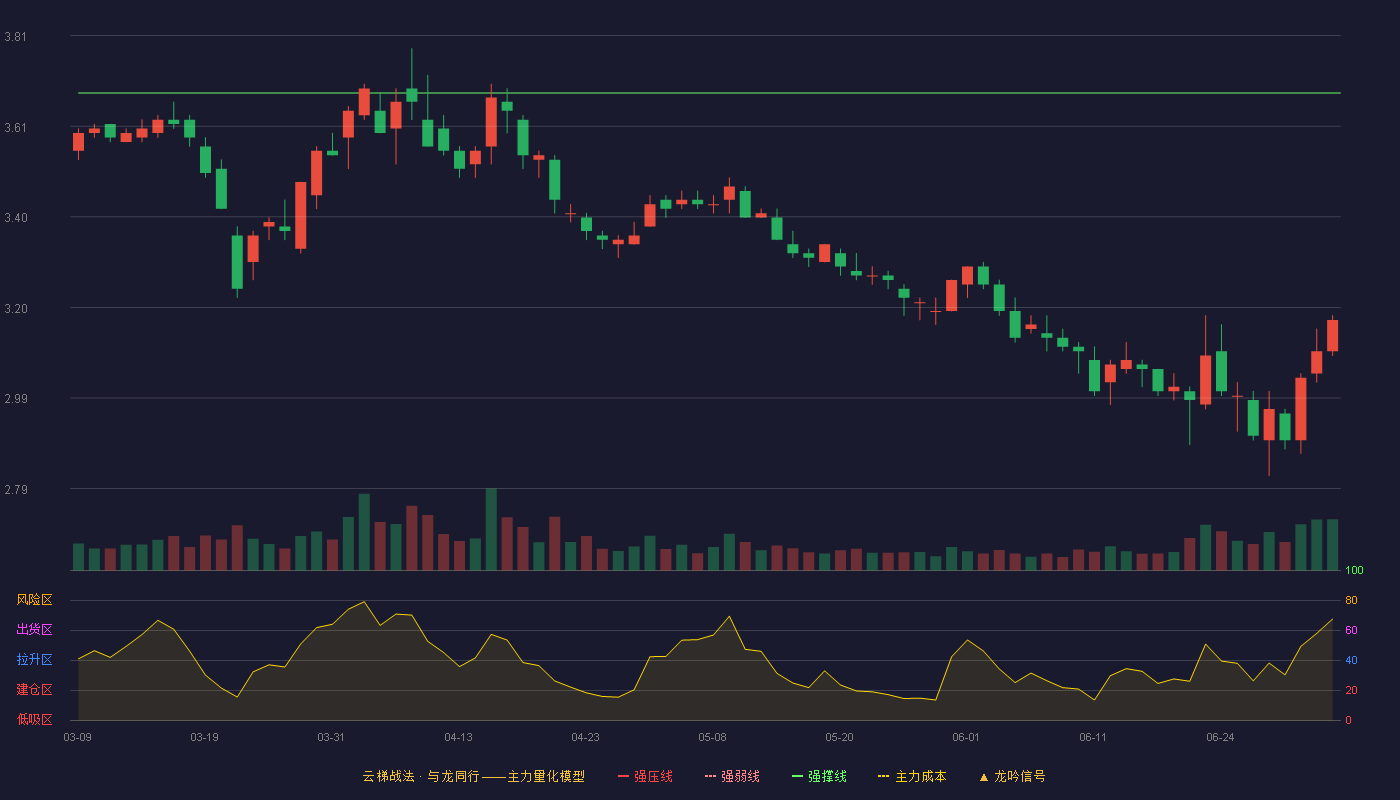Click the 低吸区 zone label
The image size is (1400, 800).
point(34,719)
